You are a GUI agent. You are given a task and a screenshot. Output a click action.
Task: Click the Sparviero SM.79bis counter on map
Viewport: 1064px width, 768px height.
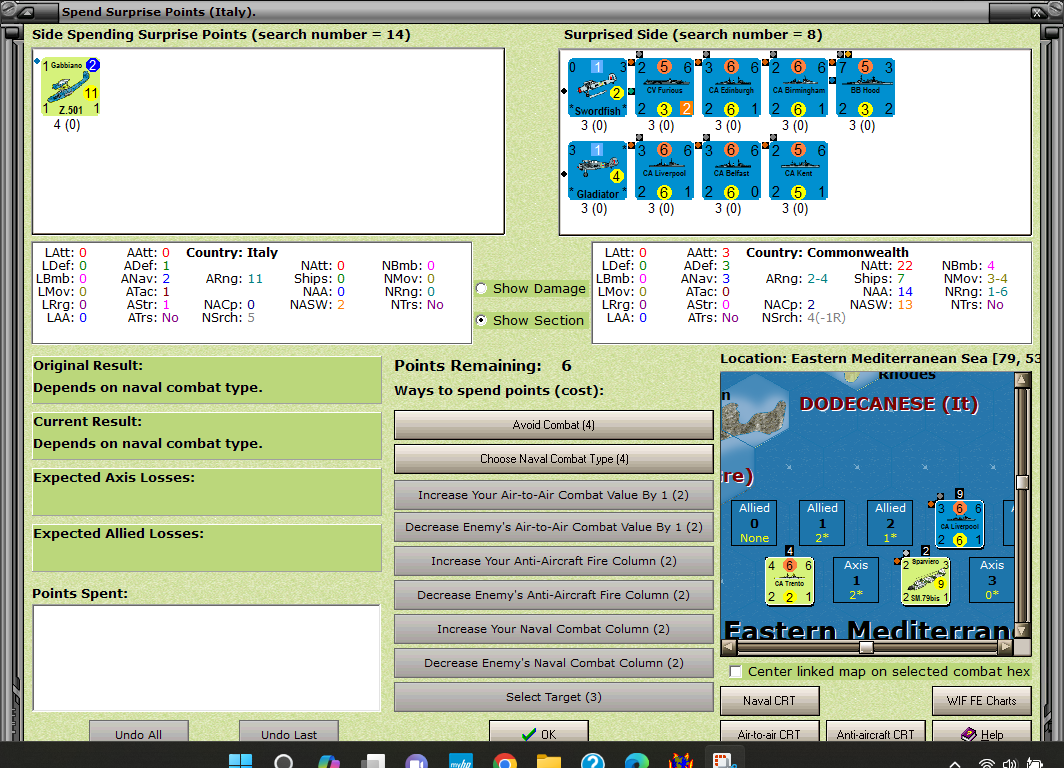click(x=926, y=581)
